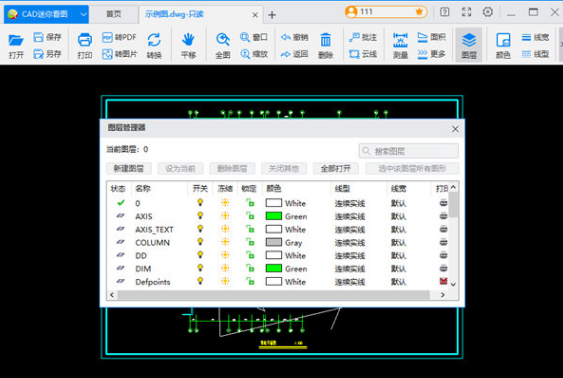Click the help question mark icon
Viewport: 563px width, 378px height.
pos(445,12)
